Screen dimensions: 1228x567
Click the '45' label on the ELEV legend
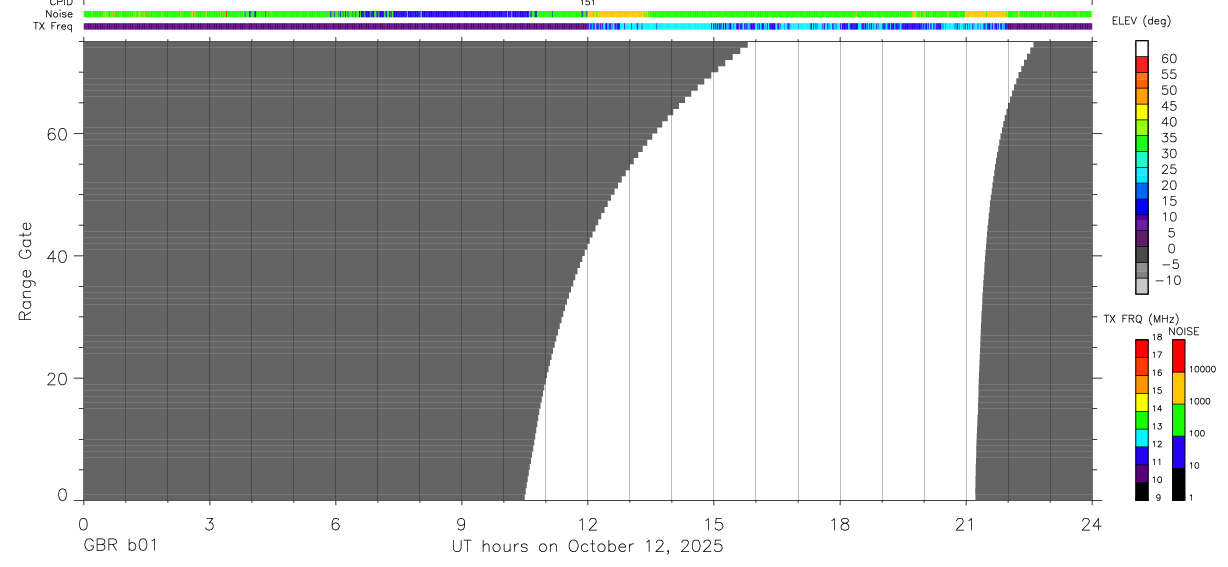tap(1168, 106)
